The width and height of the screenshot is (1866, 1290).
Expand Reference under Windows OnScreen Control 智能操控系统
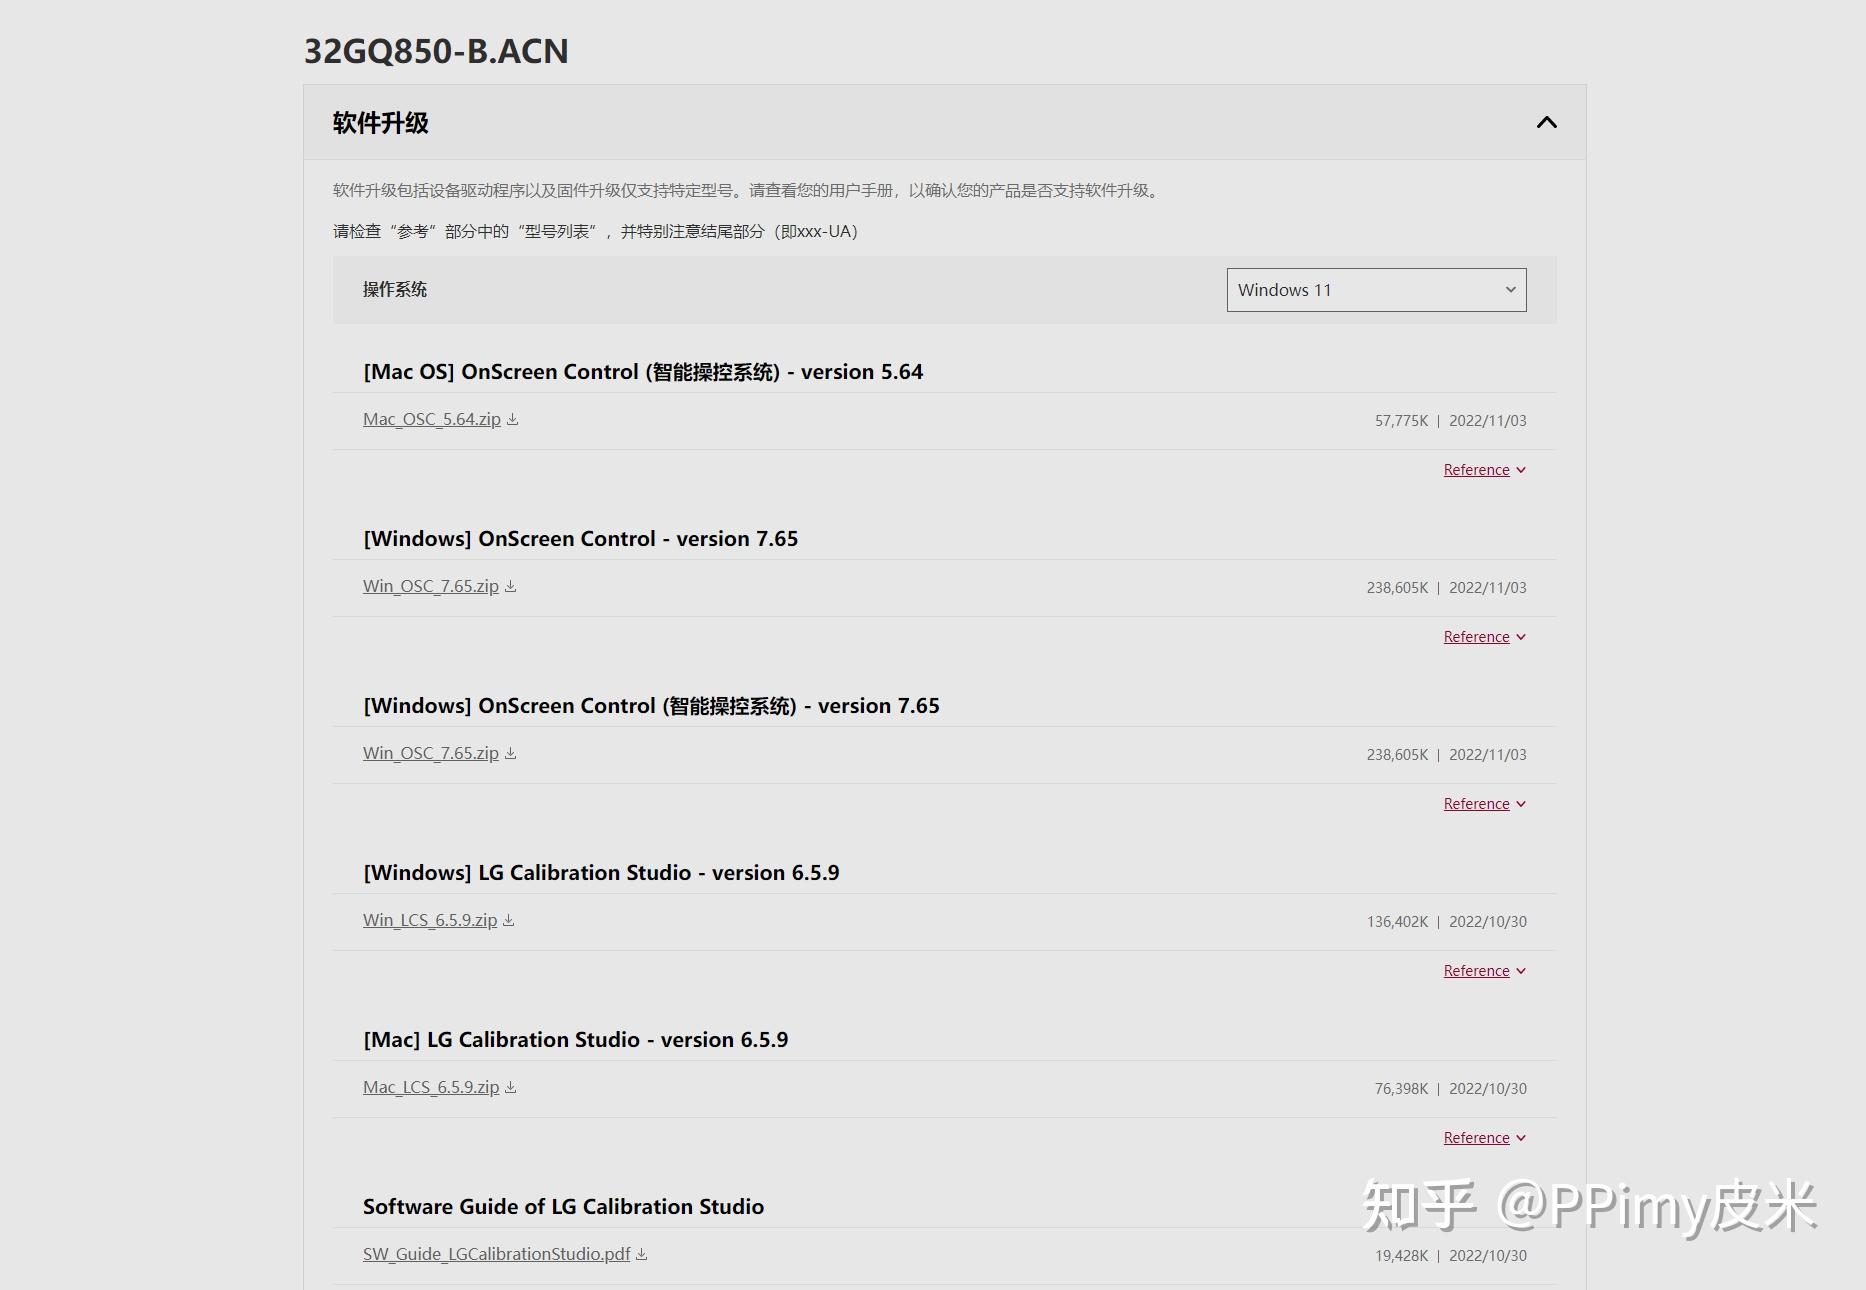click(x=1484, y=804)
